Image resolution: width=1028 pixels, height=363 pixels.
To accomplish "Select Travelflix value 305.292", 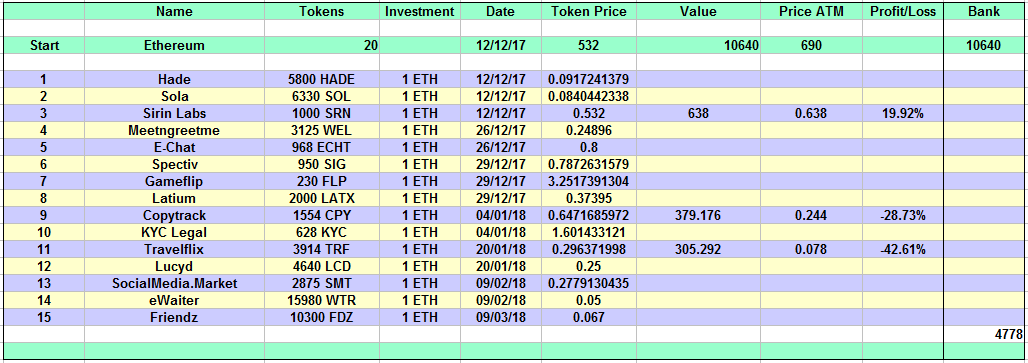I will coord(698,249).
